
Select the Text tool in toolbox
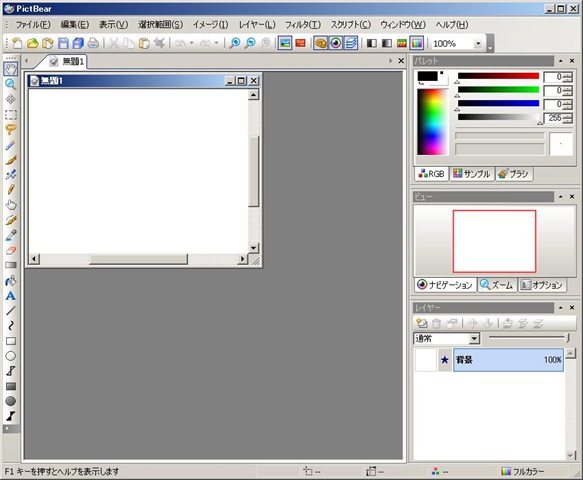(x=10, y=296)
